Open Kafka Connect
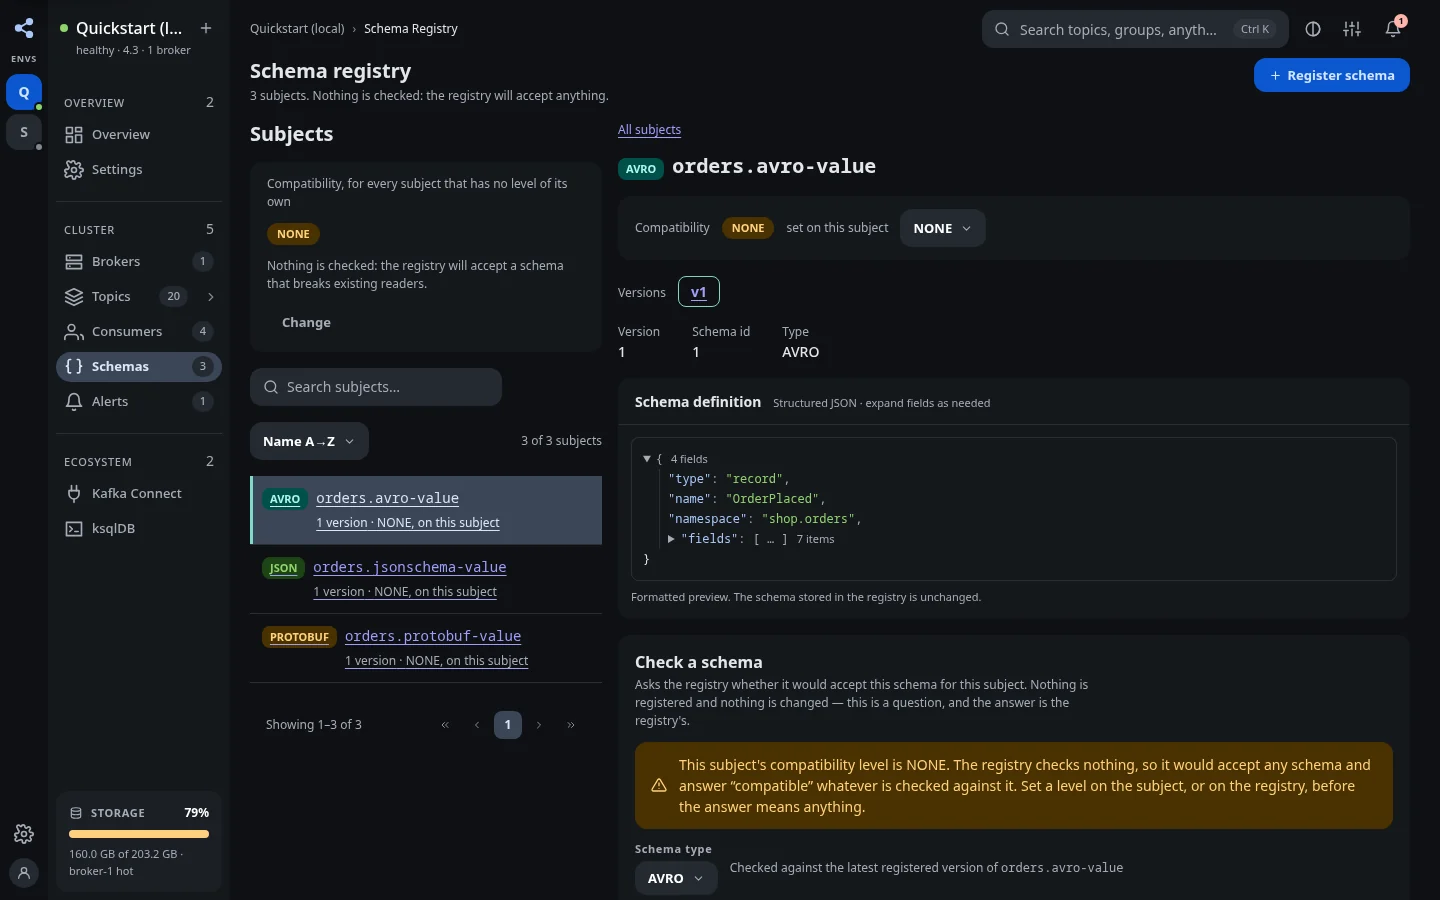The height and width of the screenshot is (900, 1440). click(139, 494)
